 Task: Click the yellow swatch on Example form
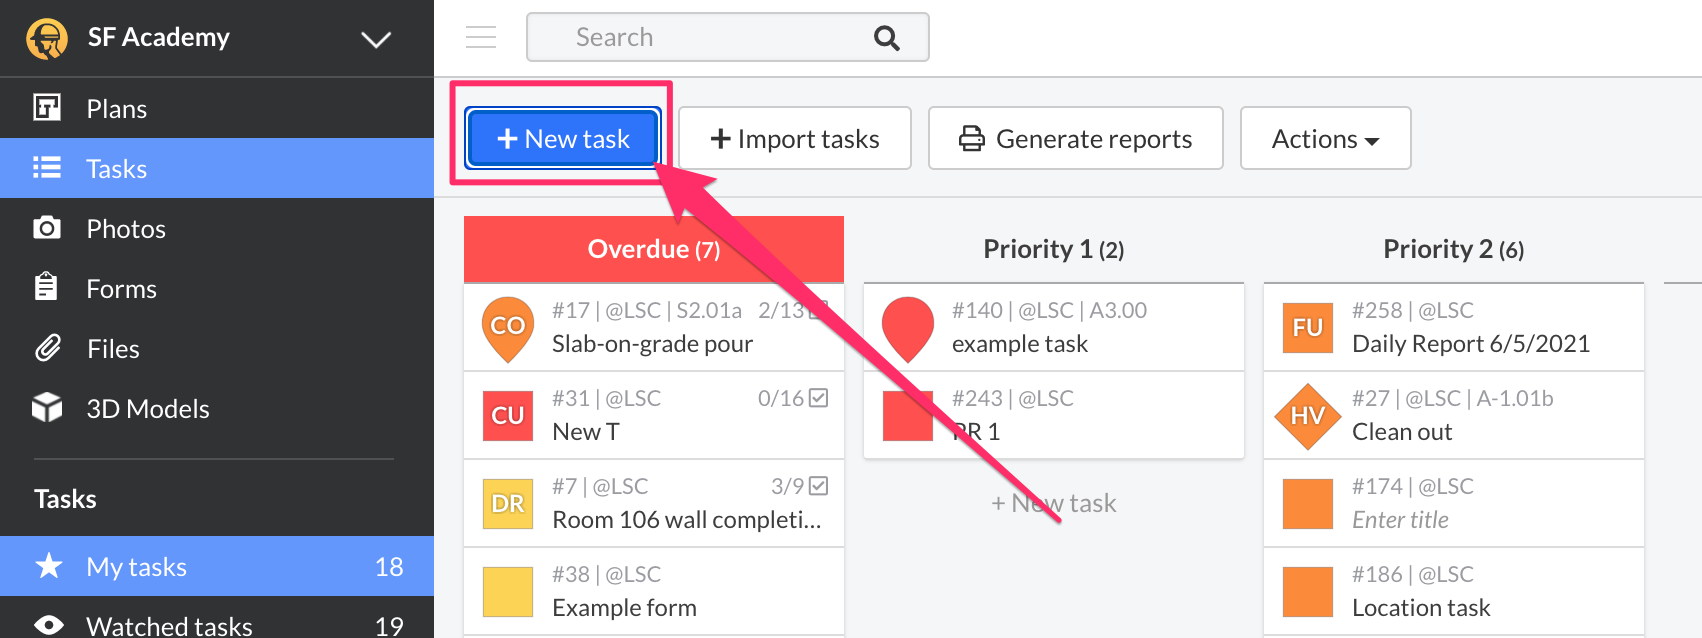pyautogui.click(x=508, y=592)
